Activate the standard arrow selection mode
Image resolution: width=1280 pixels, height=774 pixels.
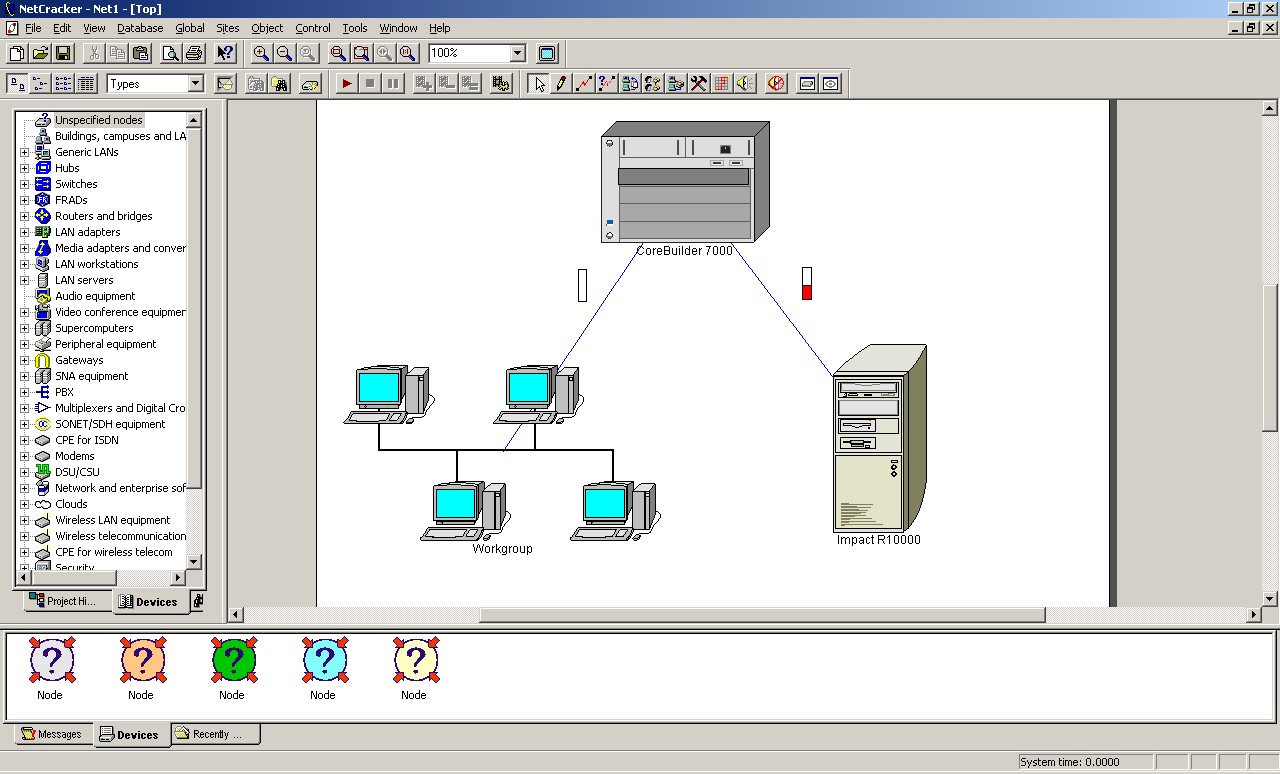click(x=539, y=84)
